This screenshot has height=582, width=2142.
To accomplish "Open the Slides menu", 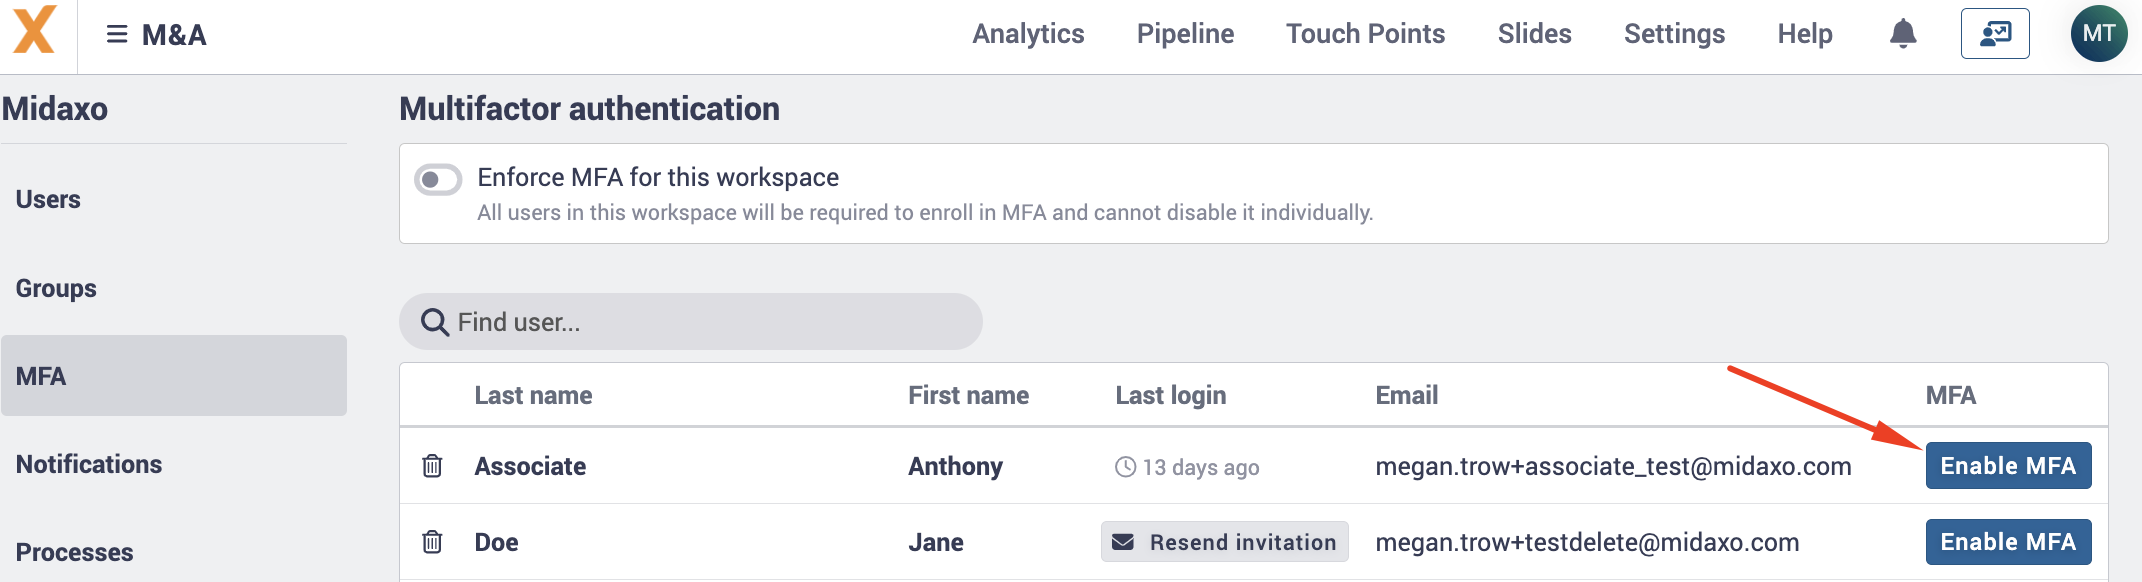I will point(1534,34).
